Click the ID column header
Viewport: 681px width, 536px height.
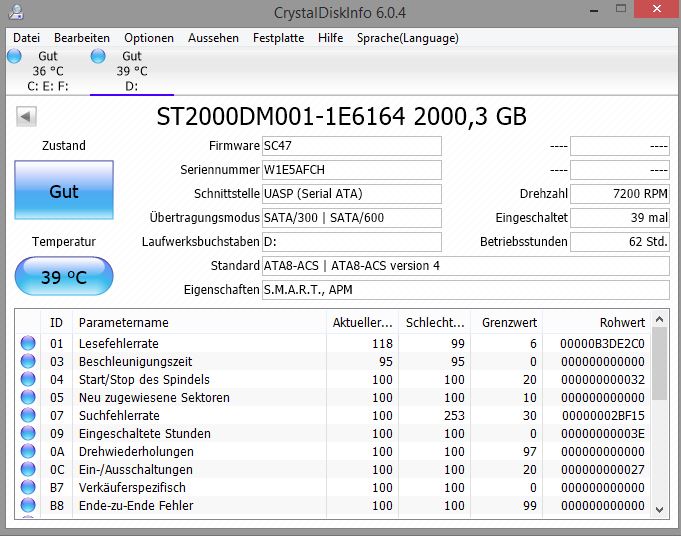point(56,322)
